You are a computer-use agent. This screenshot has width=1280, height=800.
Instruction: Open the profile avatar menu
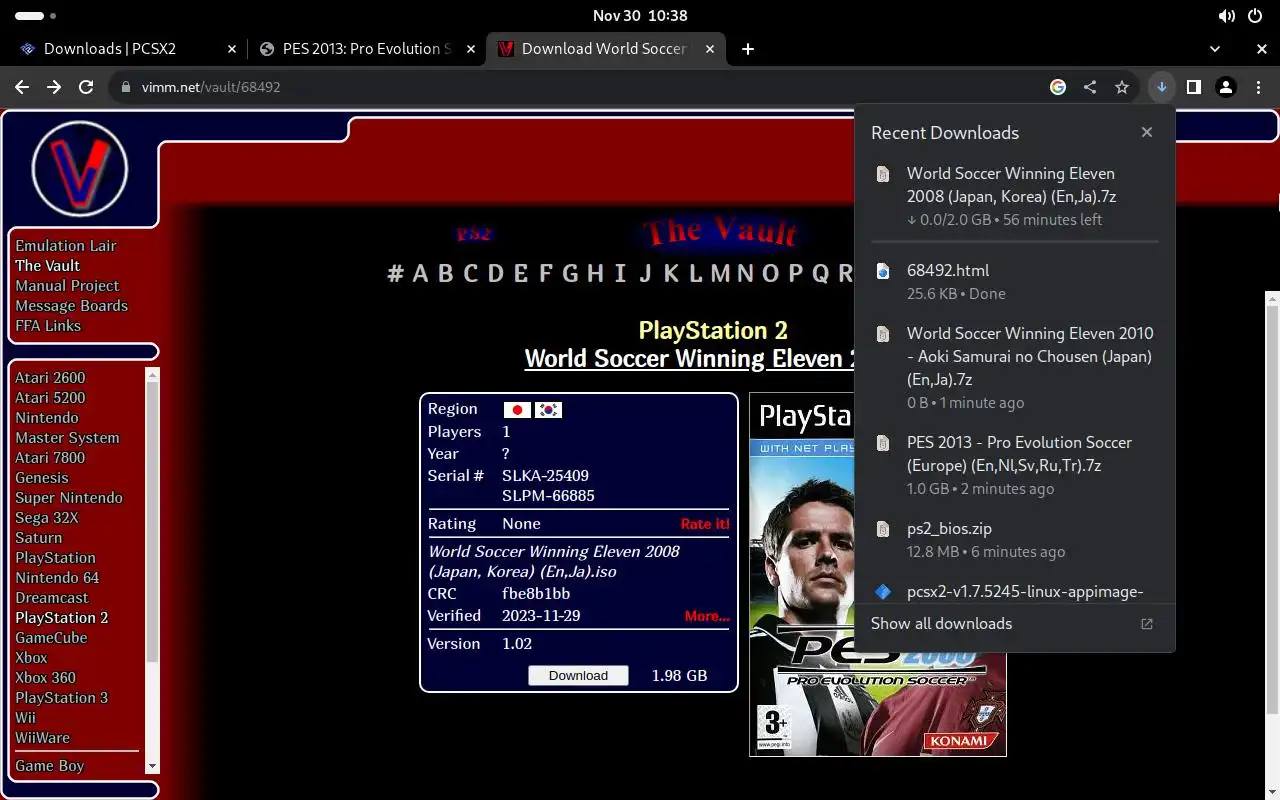(x=1226, y=87)
